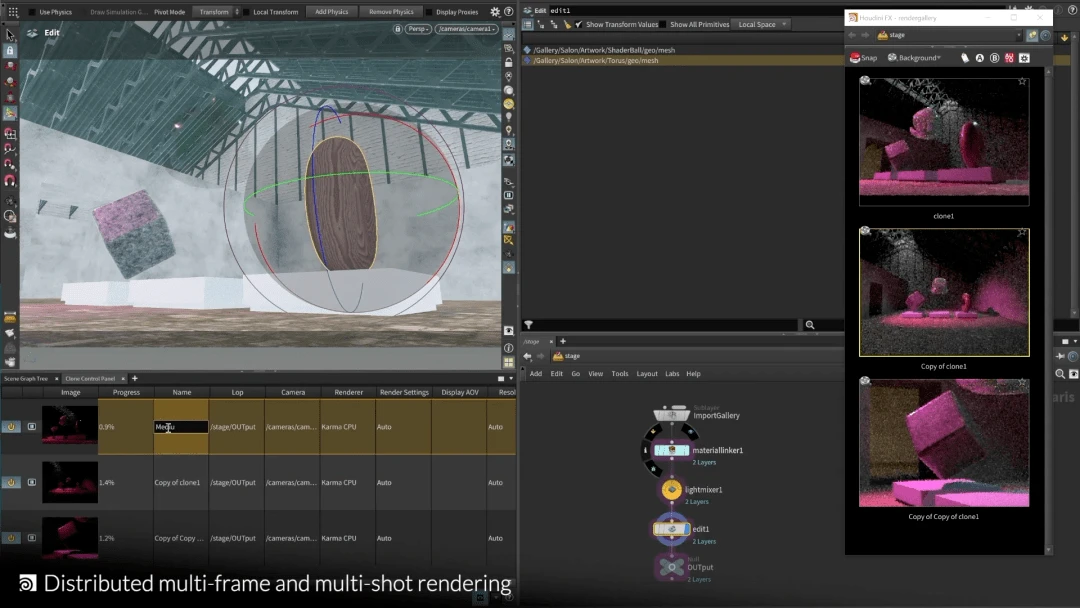Click the gear settings icon in viewport toolbar
Viewport: 1080px width, 608px height.
point(494,12)
